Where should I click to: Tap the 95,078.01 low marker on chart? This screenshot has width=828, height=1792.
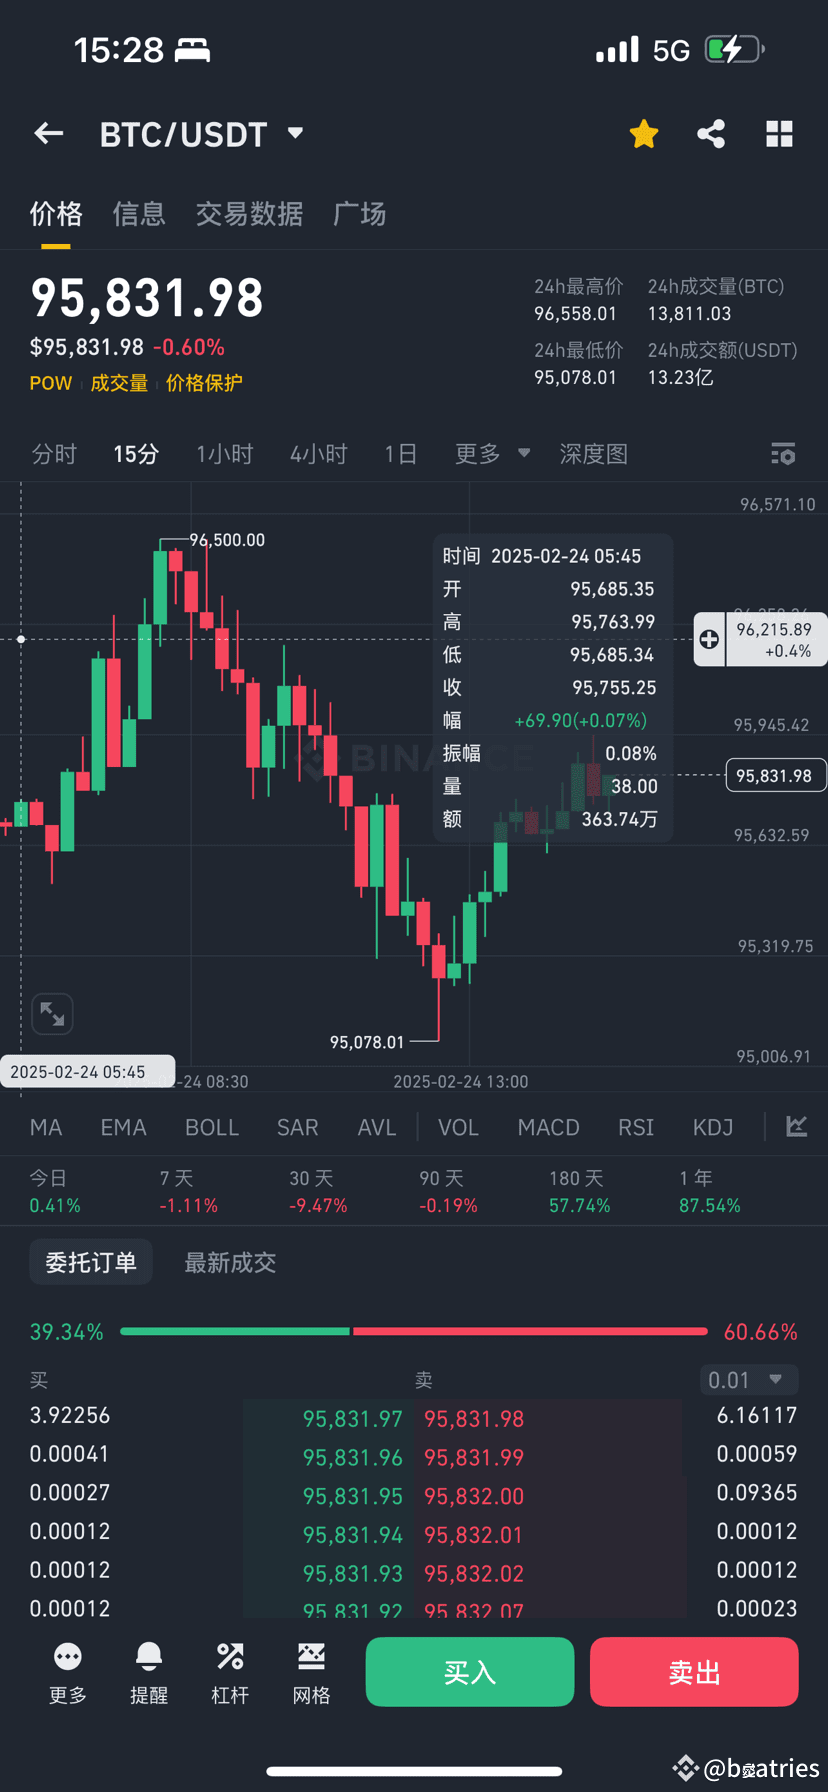coord(367,1042)
